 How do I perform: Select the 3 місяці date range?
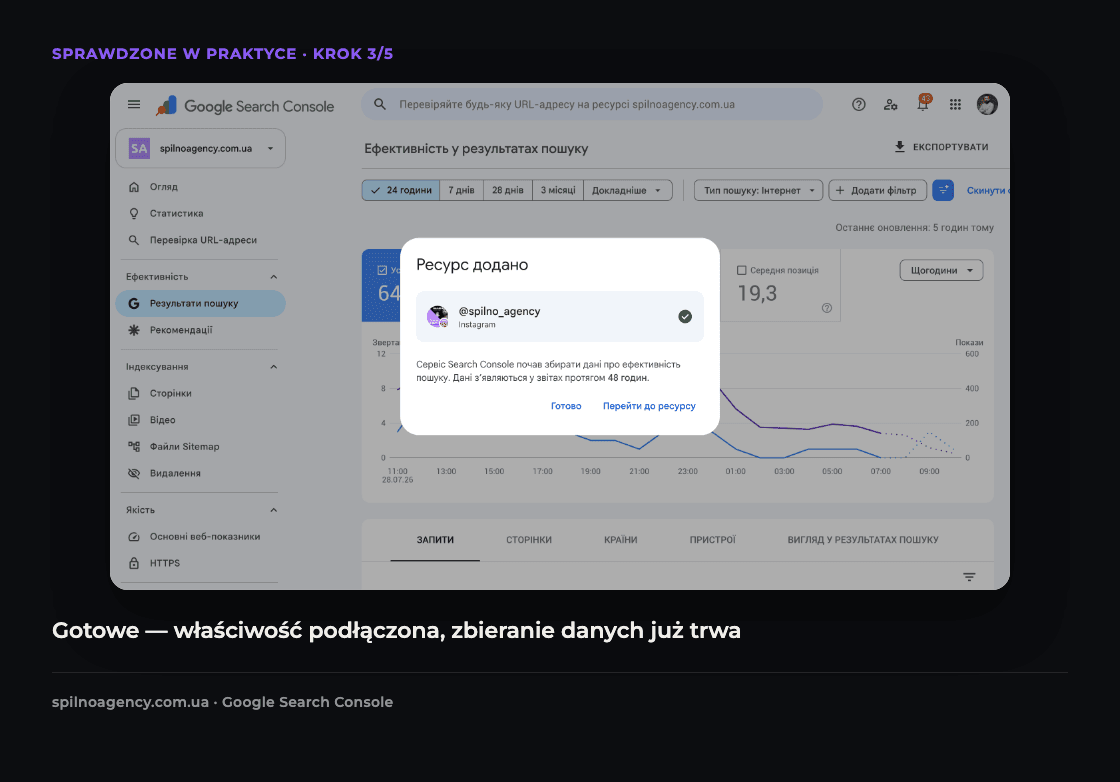point(558,190)
